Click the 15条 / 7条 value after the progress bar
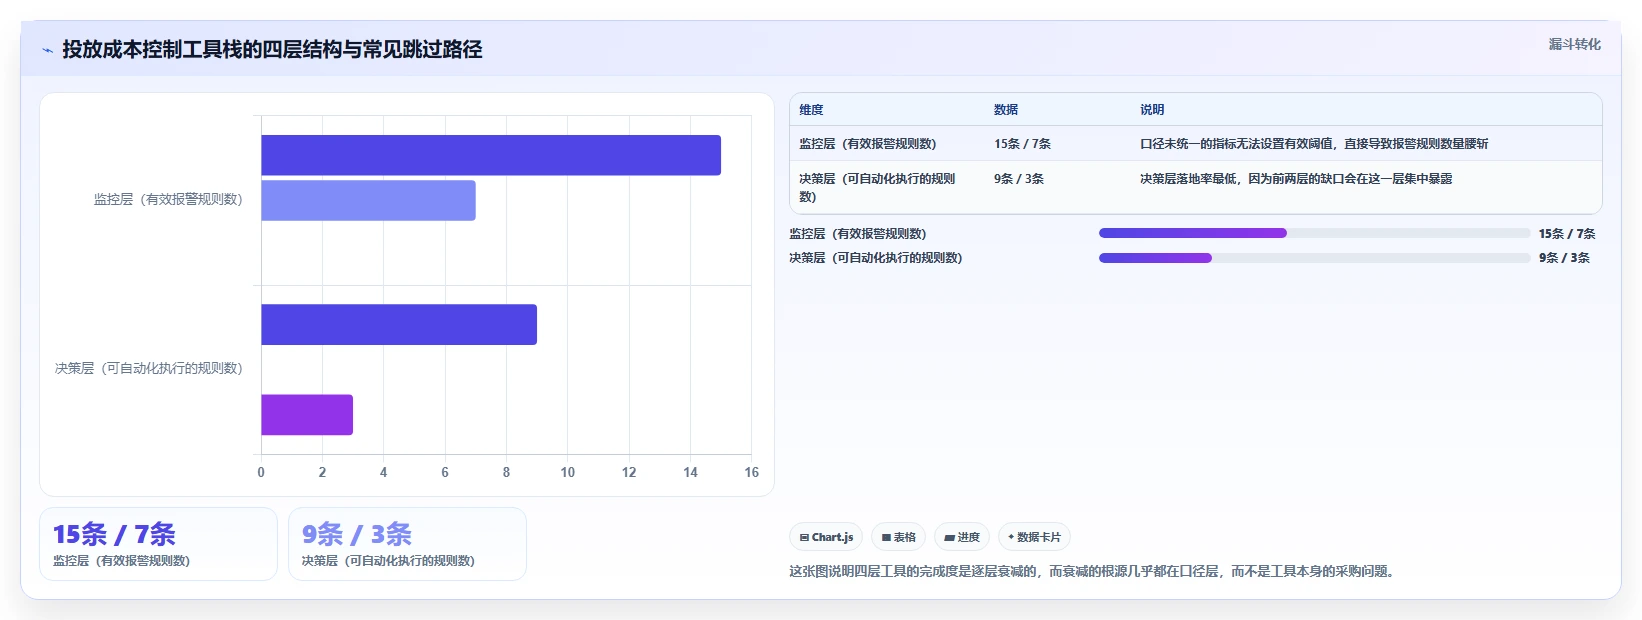 pos(1567,234)
